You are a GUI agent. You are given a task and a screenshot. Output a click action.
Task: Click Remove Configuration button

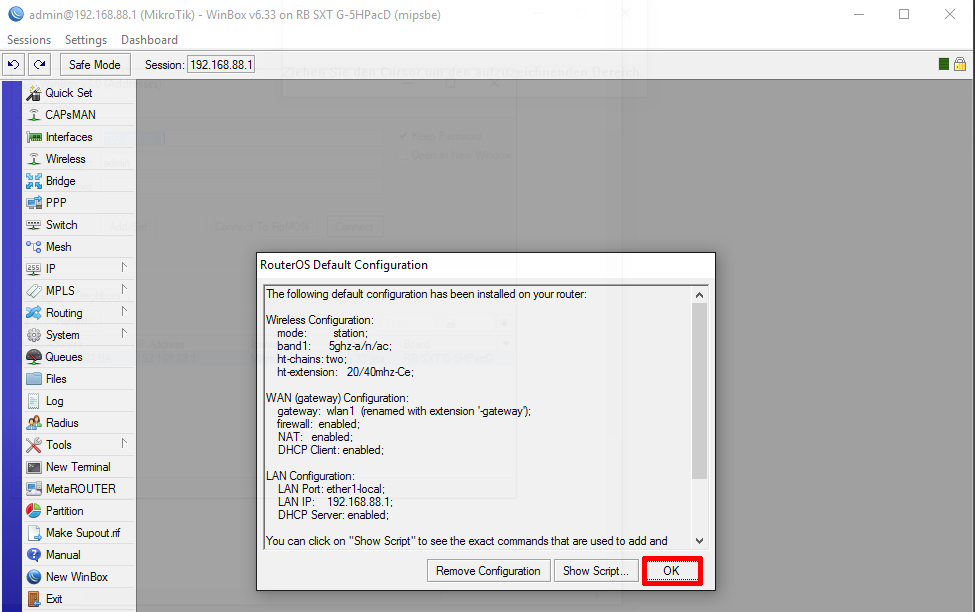(x=488, y=571)
